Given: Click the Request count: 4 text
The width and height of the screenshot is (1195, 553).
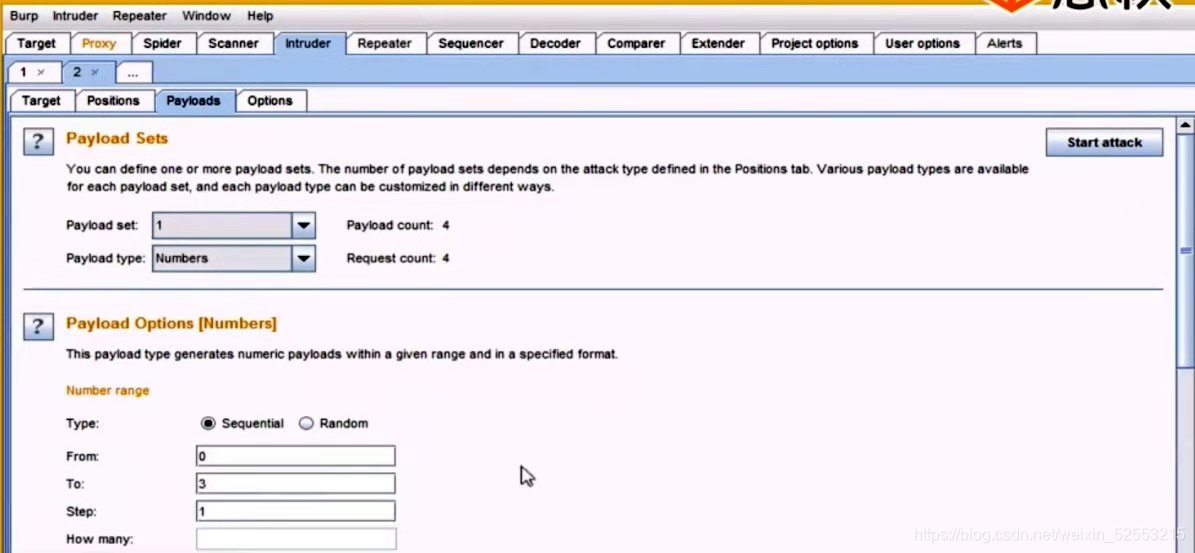Looking at the screenshot, I should point(398,258).
